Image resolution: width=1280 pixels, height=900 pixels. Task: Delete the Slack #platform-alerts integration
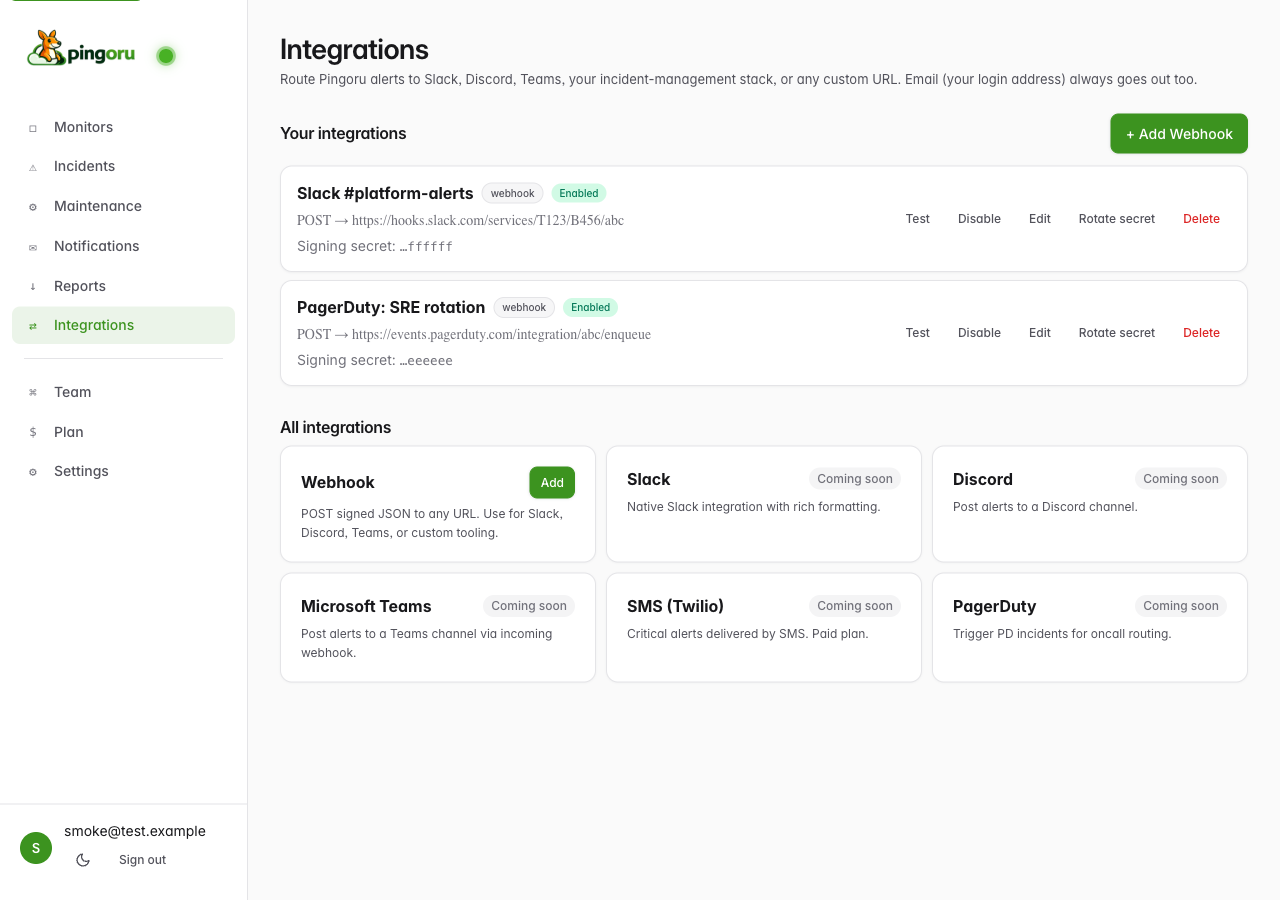[1201, 218]
